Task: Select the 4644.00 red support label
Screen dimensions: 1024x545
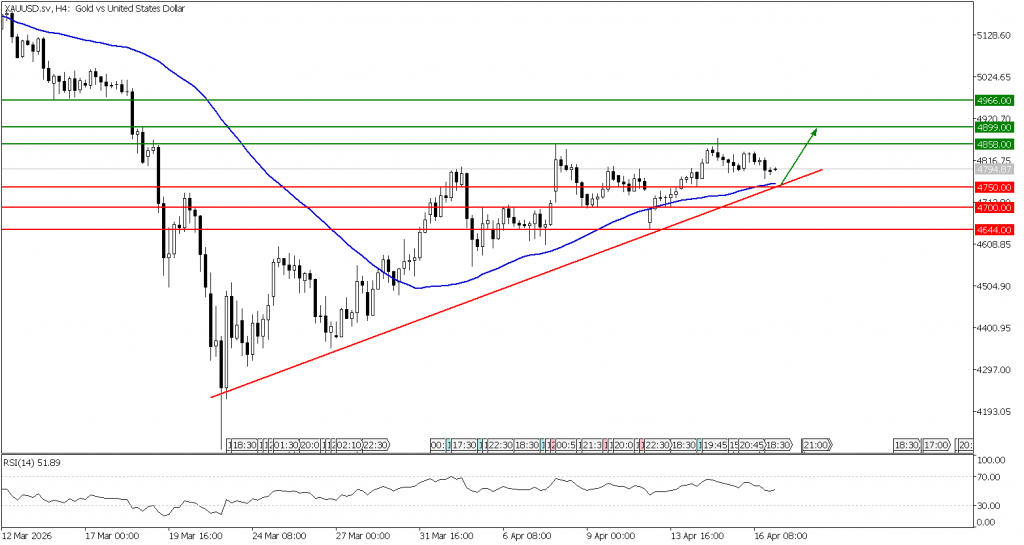Action: tap(995, 230)
